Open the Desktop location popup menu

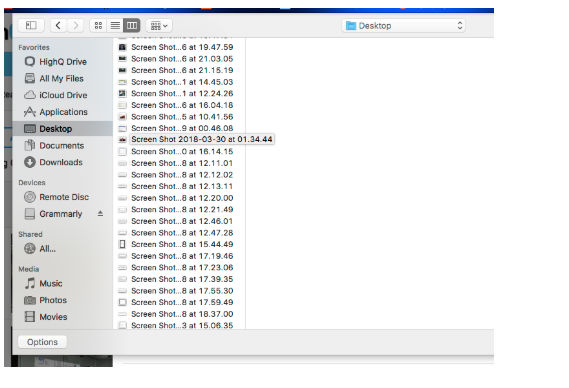(x=404, y=26)
